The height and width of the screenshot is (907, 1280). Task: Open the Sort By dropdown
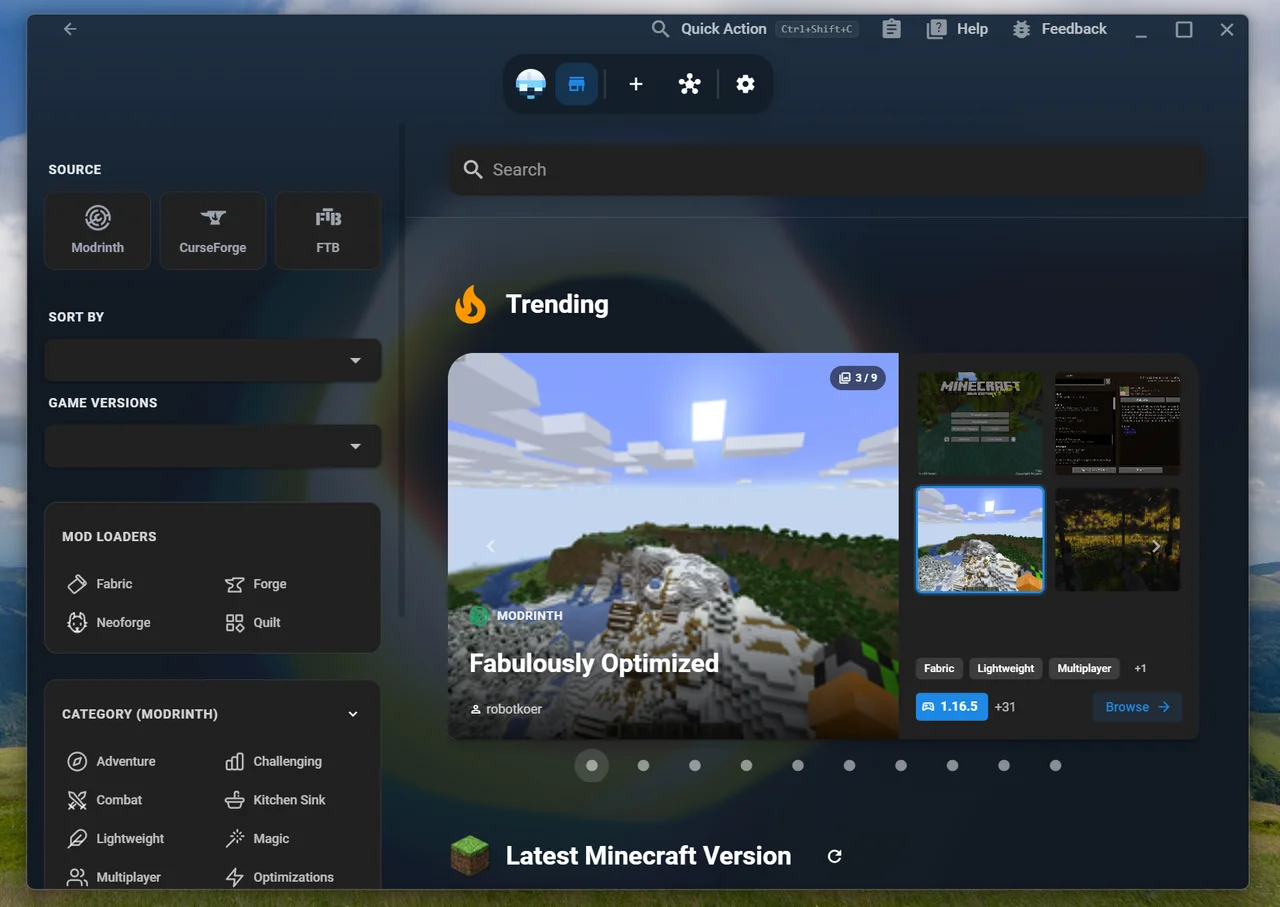click(x=213, y=360)
